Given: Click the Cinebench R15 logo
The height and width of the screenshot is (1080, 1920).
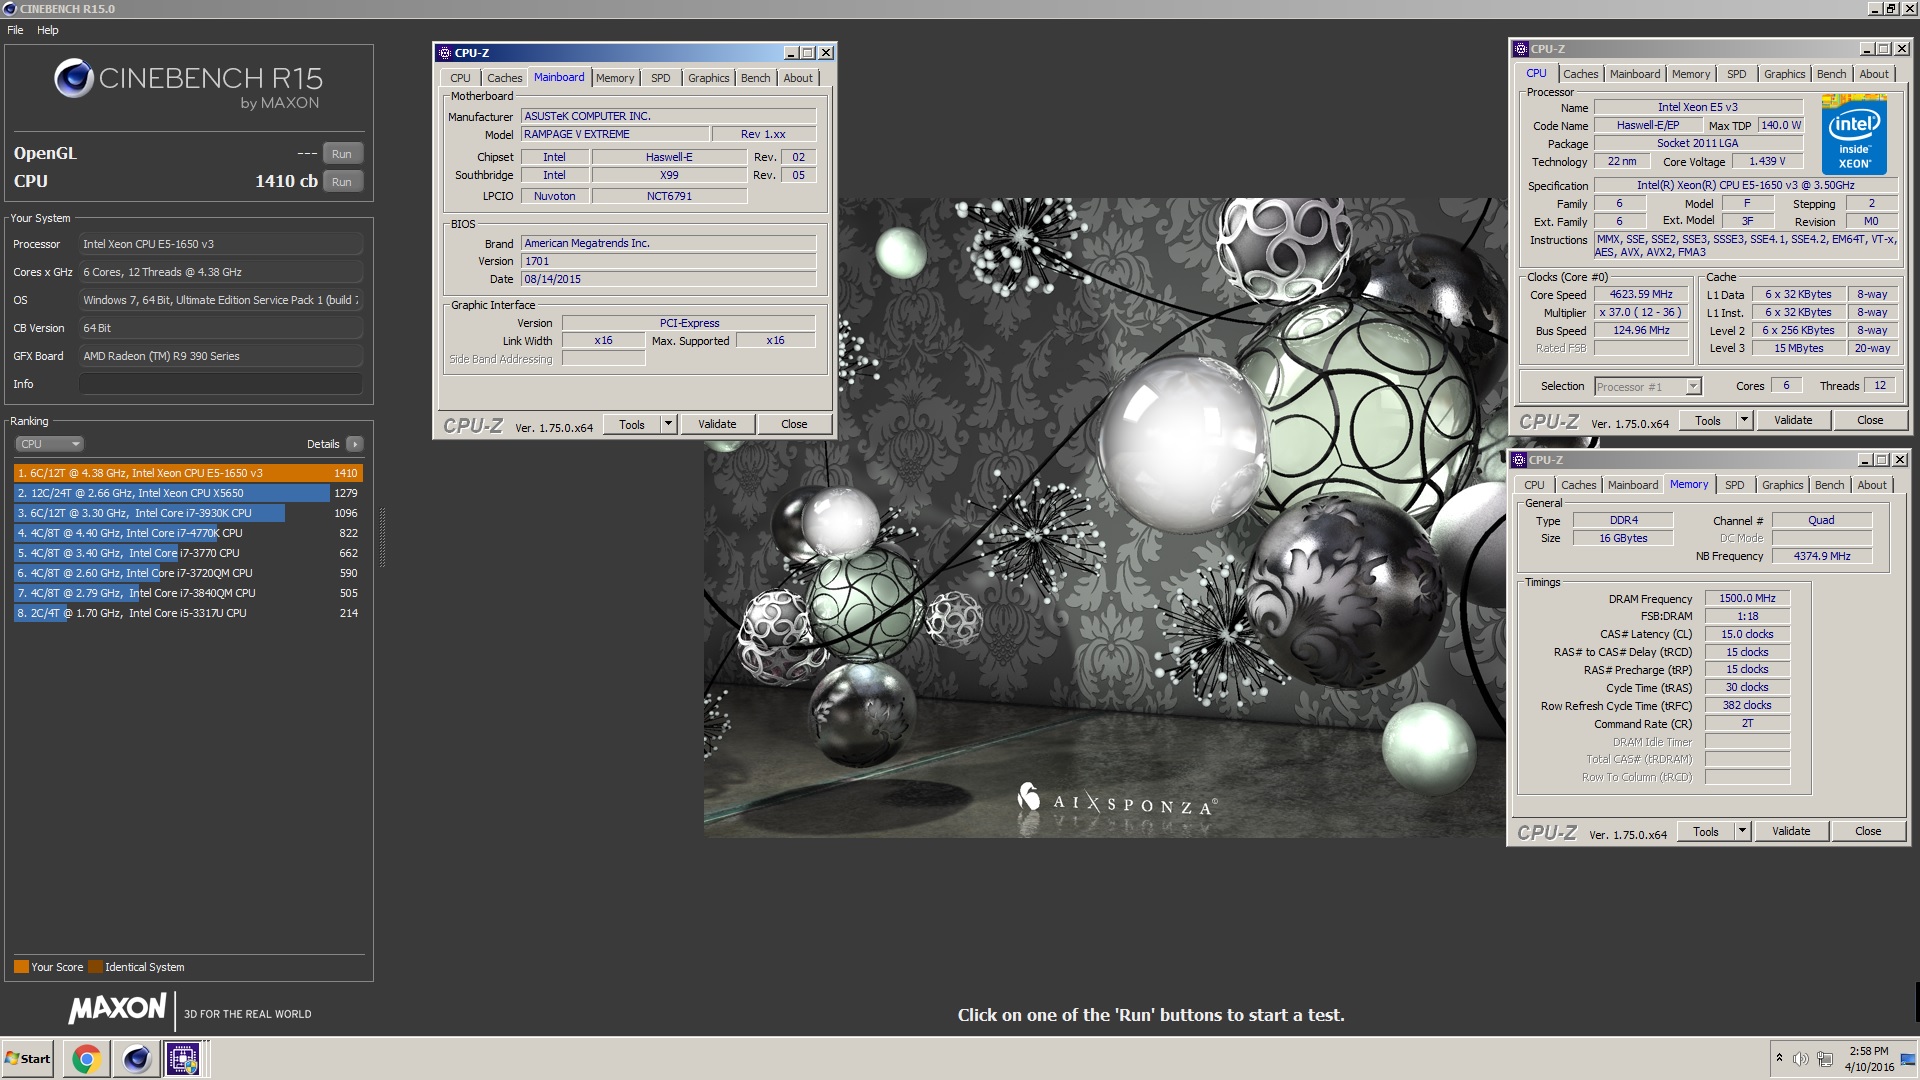Looking at the screenshot, I should tap(188, 83).
